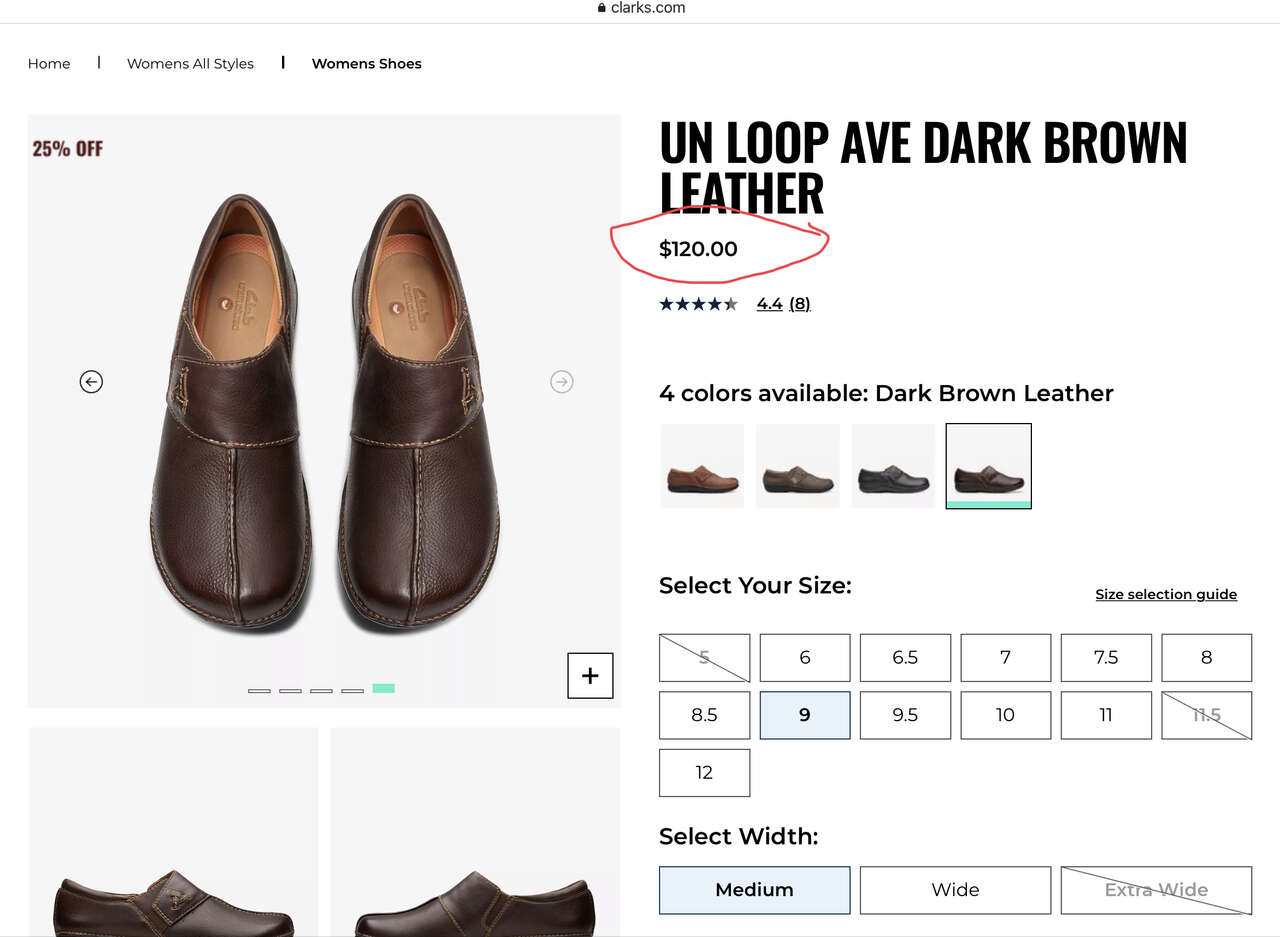Select the tan leather color swatch
This screenshot has width=1280, height=937.
pyautogui.click(x=702, y=466)
